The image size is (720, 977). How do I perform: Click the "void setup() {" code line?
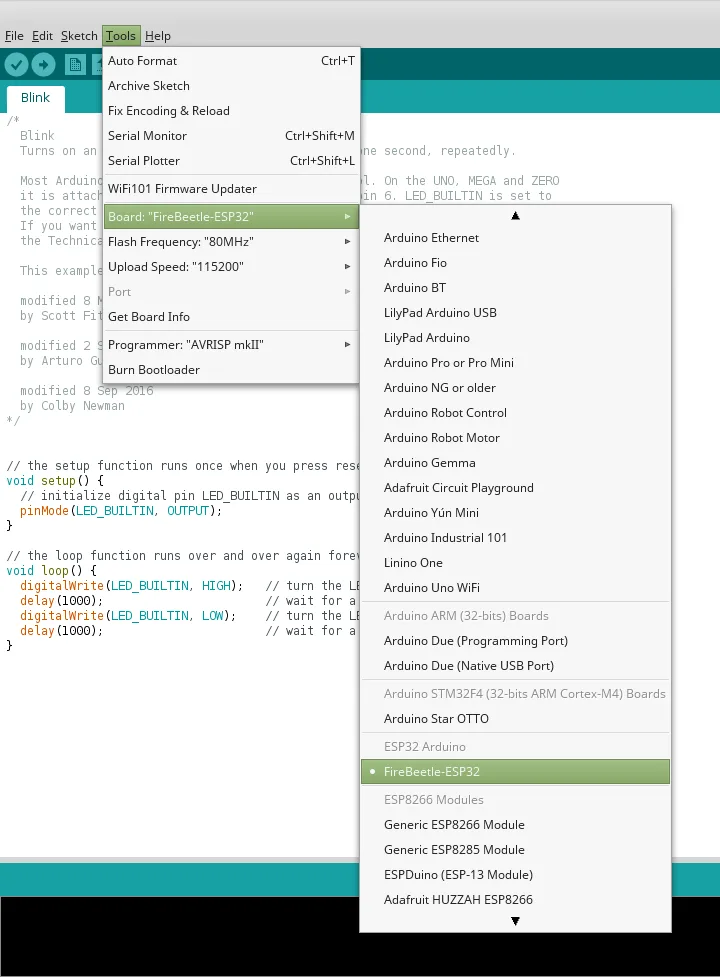point(55,481)
